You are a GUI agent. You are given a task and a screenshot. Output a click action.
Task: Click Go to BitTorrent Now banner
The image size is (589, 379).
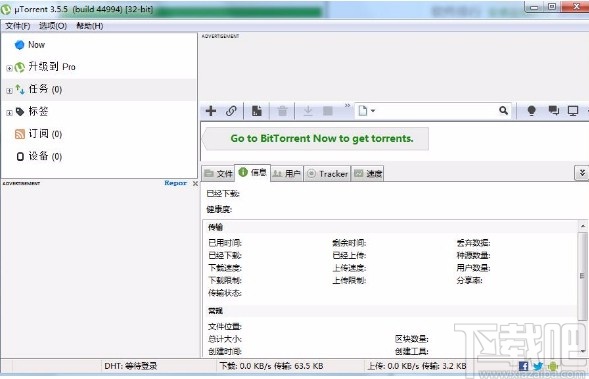(x=315, y=139)
